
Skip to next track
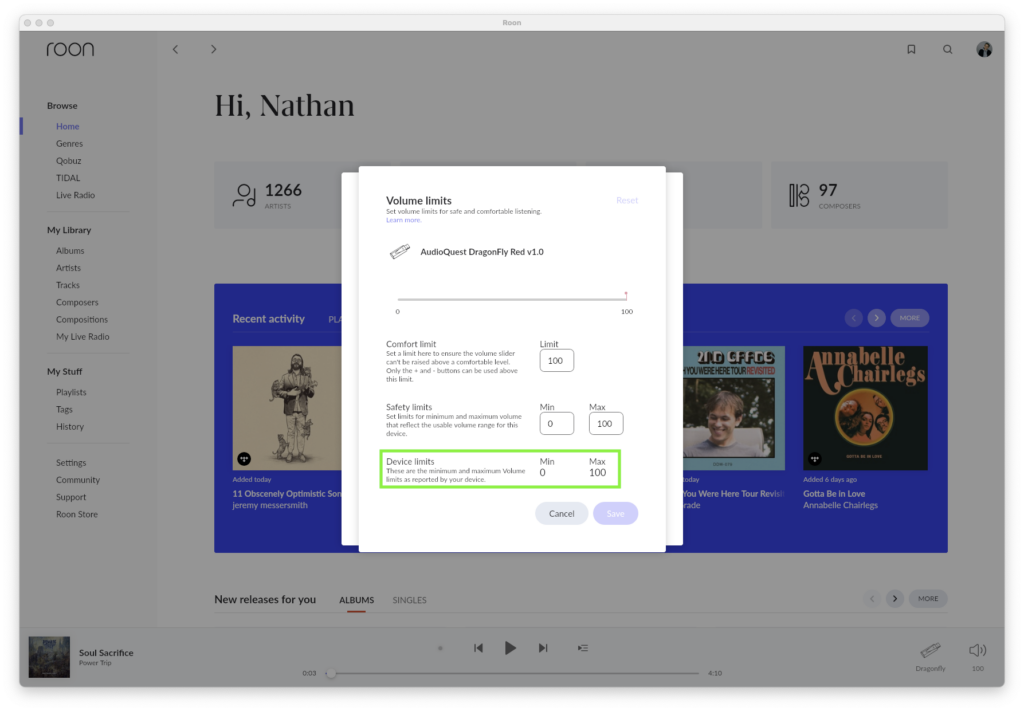coord(543,648)
